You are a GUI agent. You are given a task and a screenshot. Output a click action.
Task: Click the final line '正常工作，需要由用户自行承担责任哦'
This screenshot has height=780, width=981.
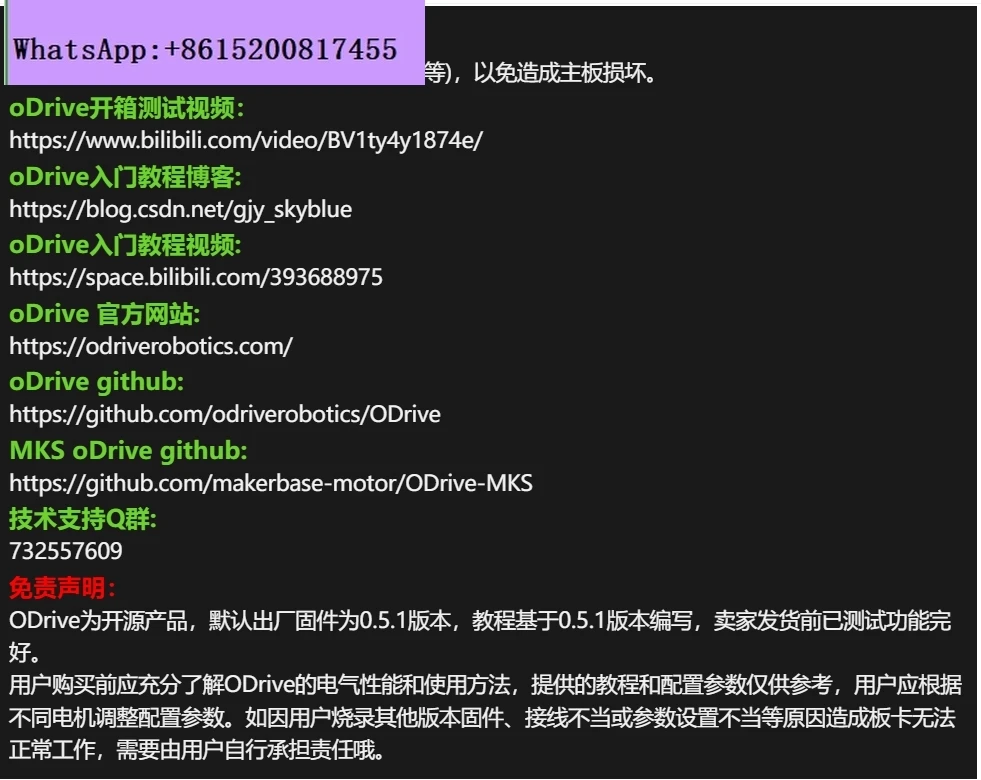coord(197,749)
